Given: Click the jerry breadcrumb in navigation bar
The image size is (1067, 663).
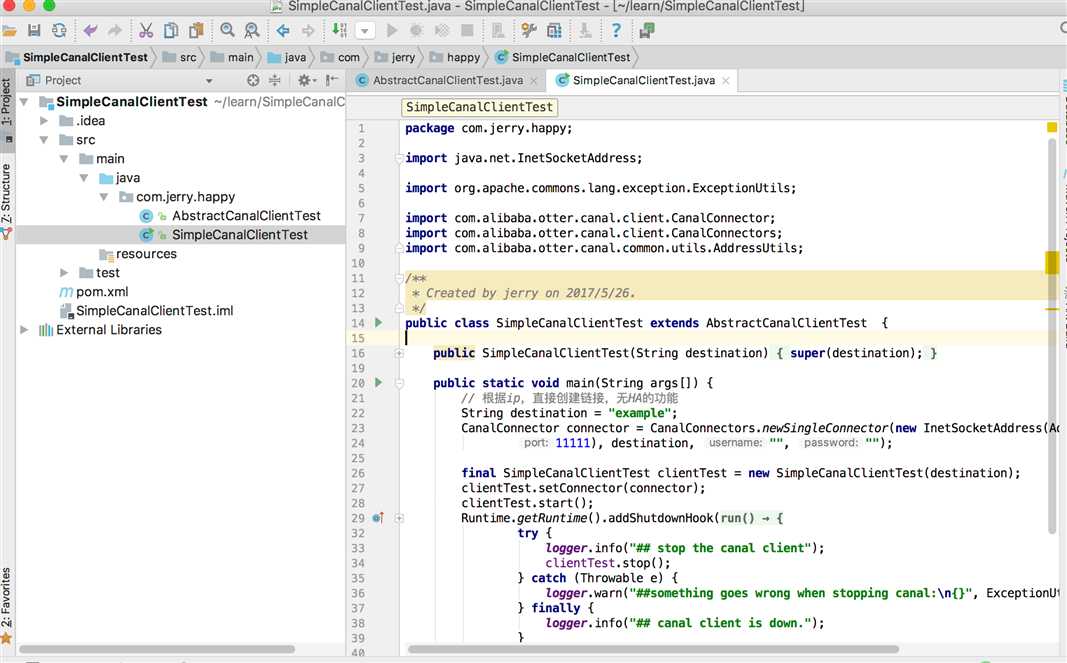Looking at the screenshot, I should (x=395, y=57).
